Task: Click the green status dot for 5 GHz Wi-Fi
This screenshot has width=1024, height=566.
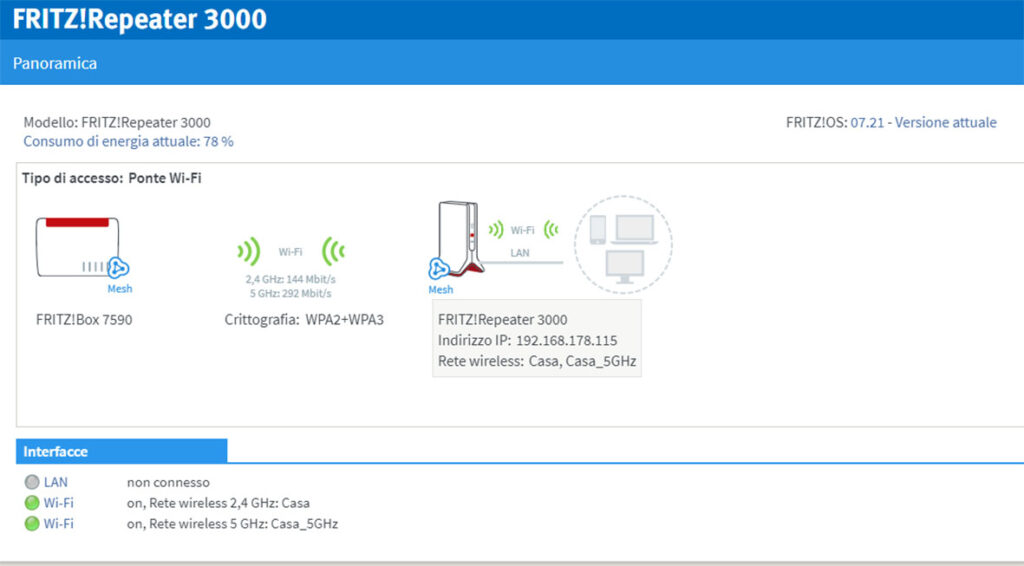Action: [x=32, y=524]
